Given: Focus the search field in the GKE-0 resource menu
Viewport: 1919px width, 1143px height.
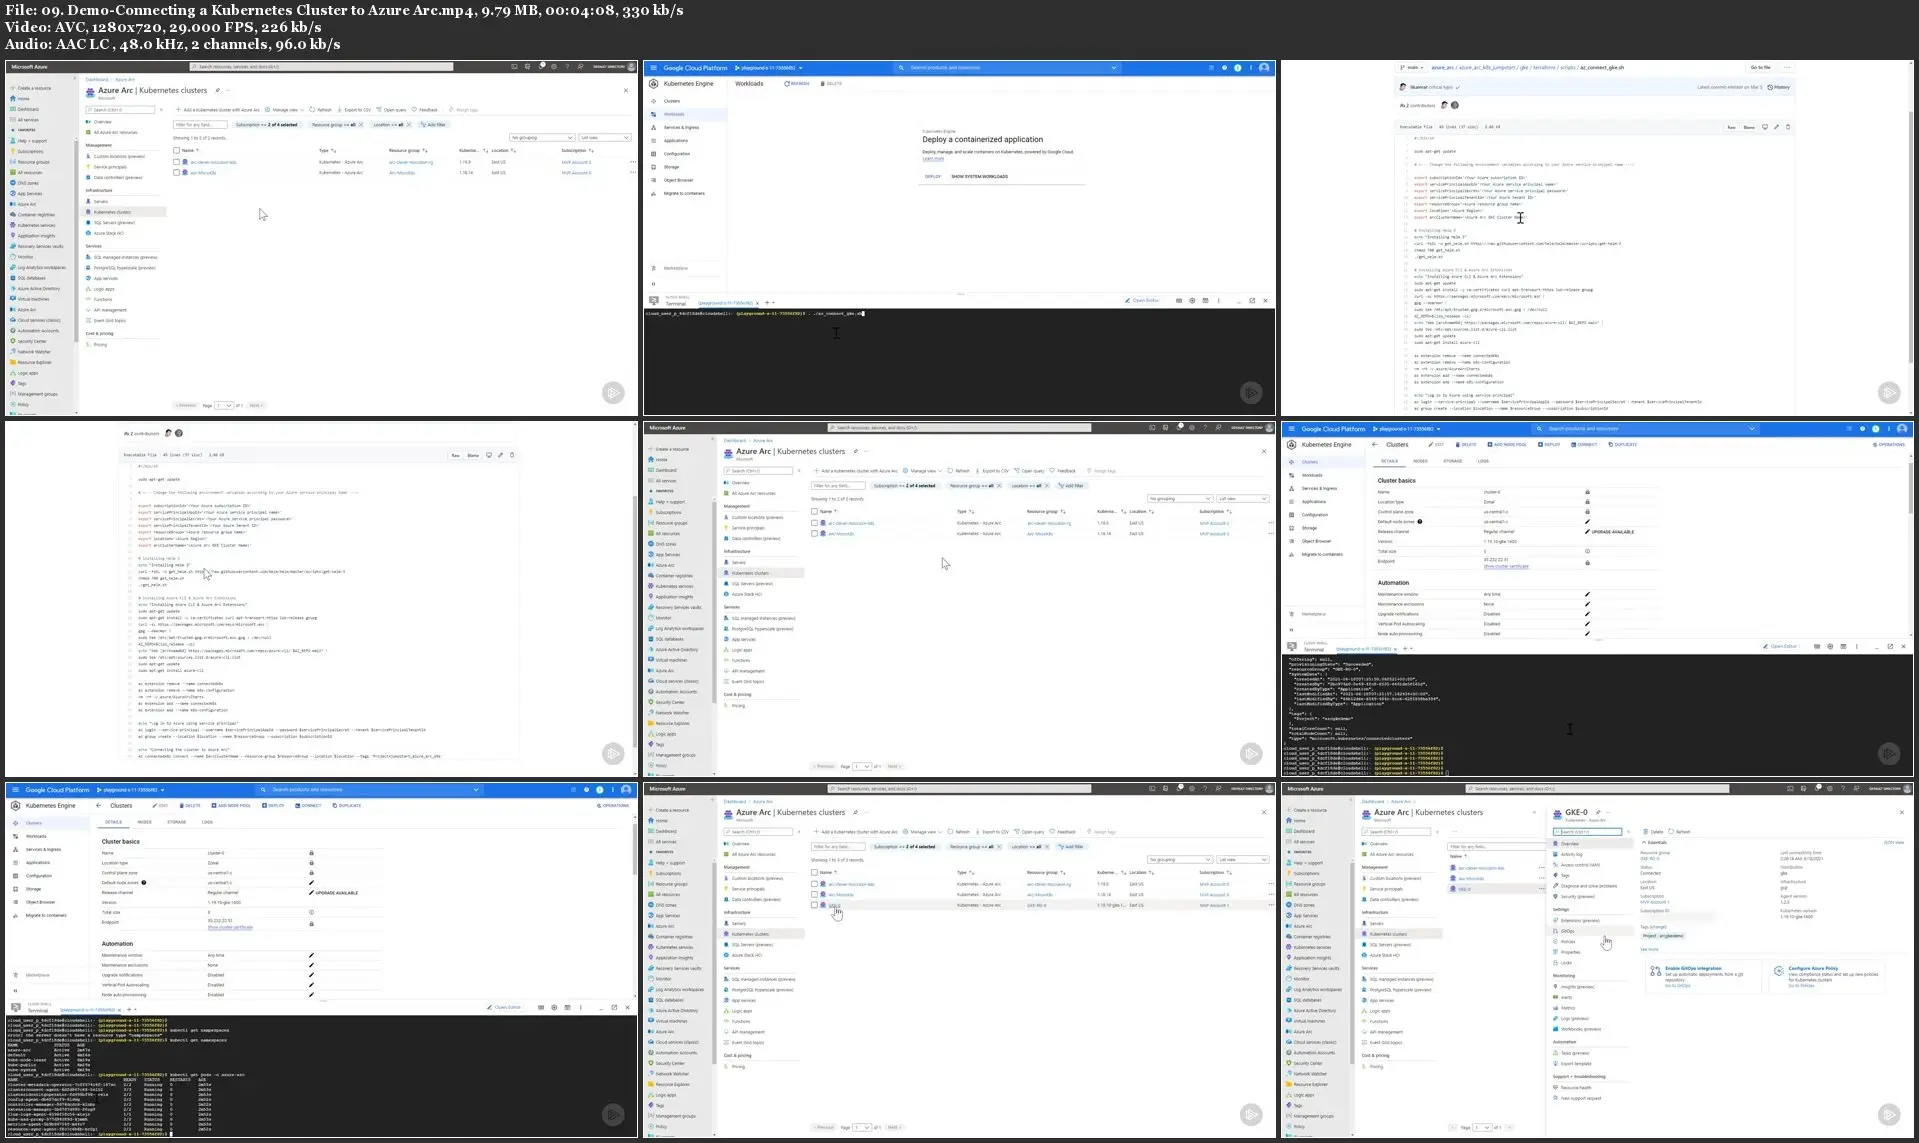Looking at the screenshot, I should (1586, 832).
